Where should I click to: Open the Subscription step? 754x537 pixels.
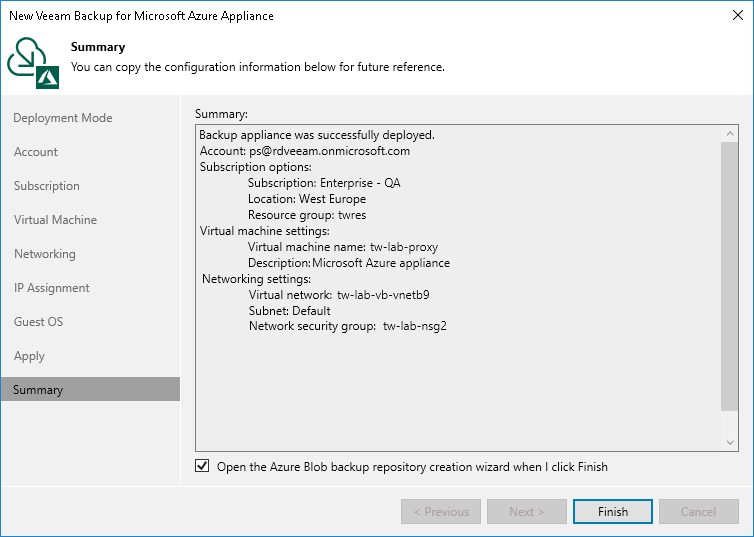click(x=47, y=186)
